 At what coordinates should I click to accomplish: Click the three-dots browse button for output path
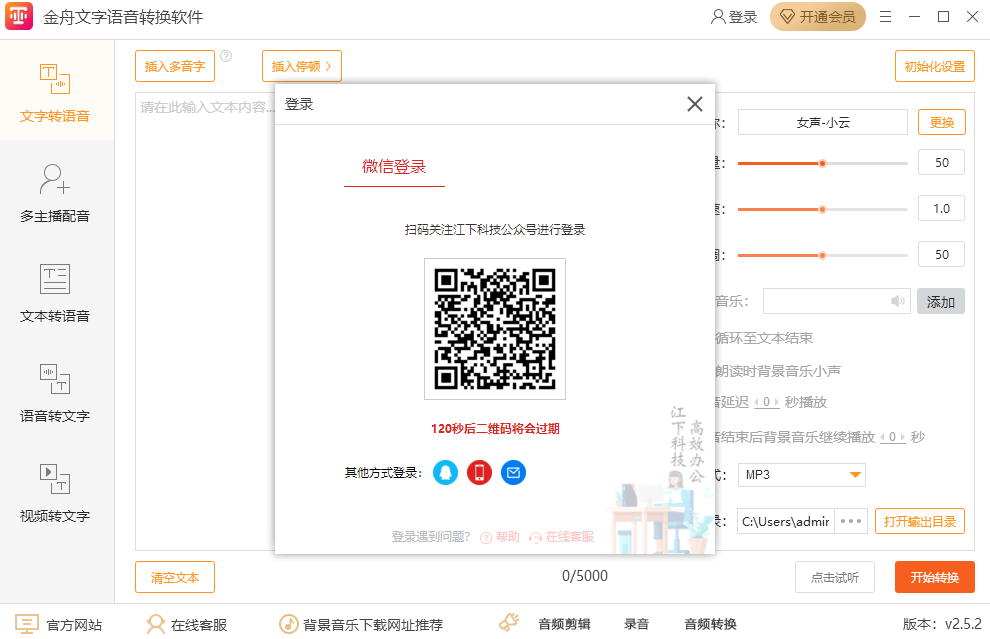coord(851,522)
